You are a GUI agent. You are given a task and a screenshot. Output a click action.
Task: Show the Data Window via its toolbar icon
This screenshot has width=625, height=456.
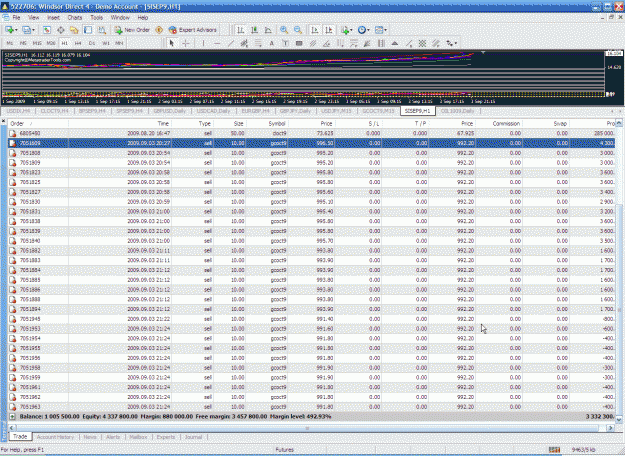click(61, 30)
